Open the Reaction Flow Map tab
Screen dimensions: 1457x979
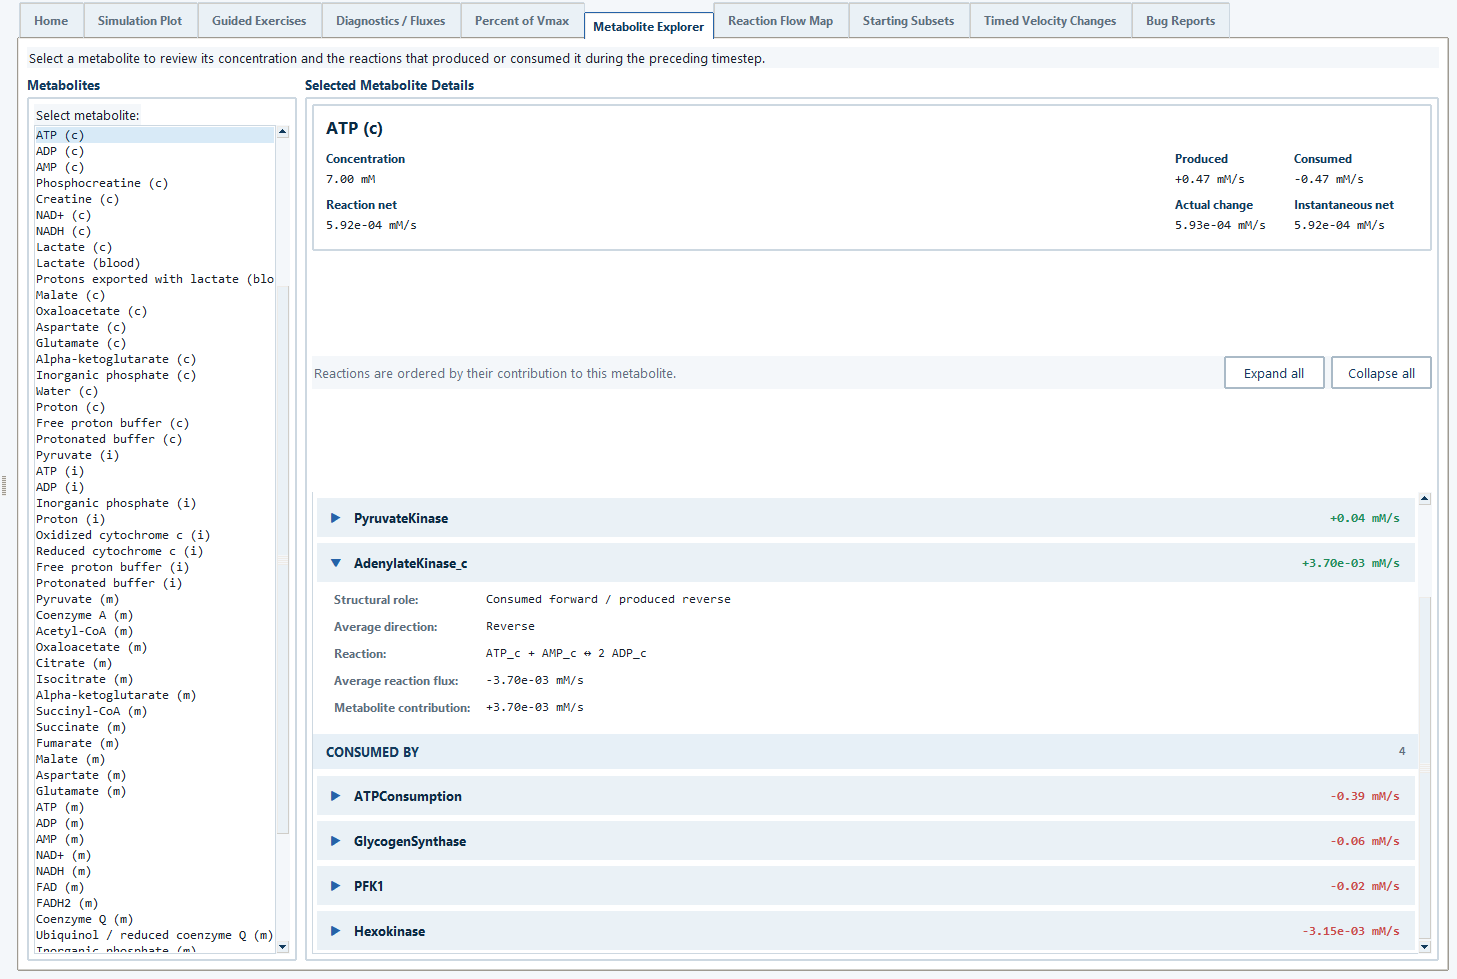[x=780, y=21]
